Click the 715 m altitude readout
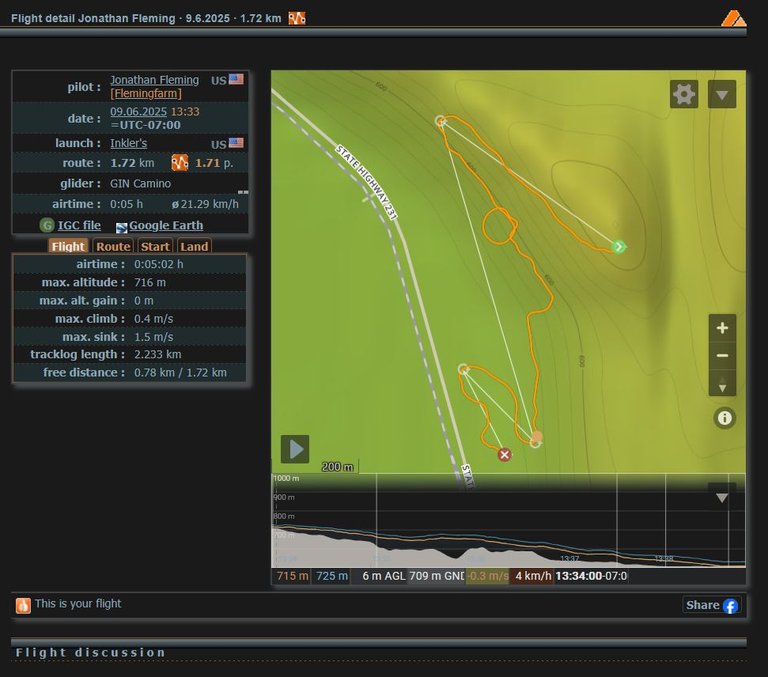 pyautogui.click(x=292, y=576)
